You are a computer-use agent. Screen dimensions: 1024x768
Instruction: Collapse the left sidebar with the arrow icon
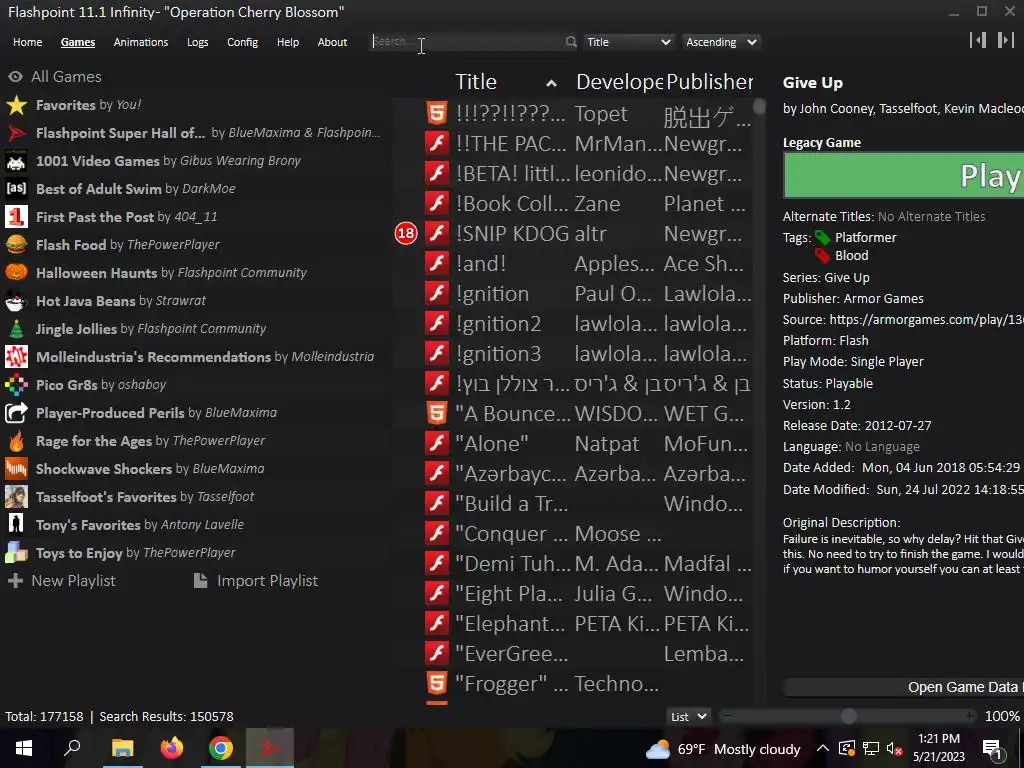click(978, 40)
